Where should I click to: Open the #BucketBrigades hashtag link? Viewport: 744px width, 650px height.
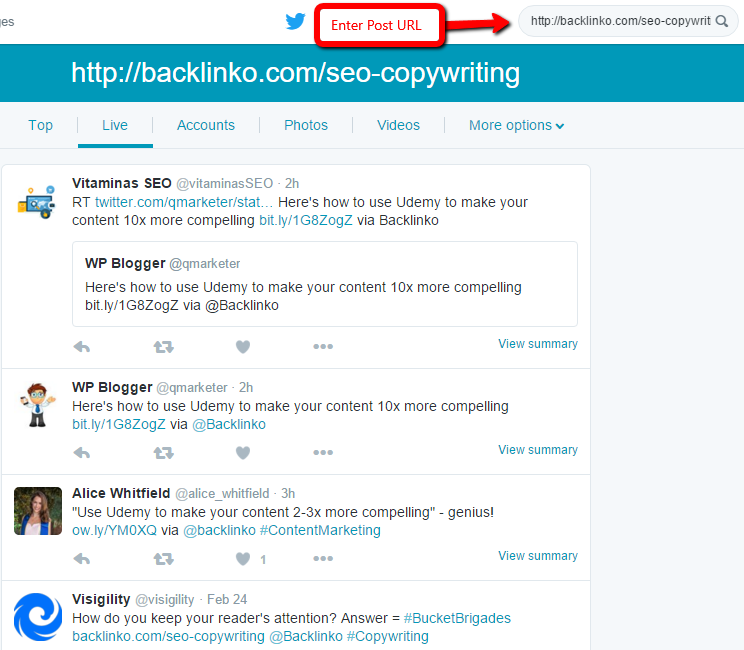(457, 618)
